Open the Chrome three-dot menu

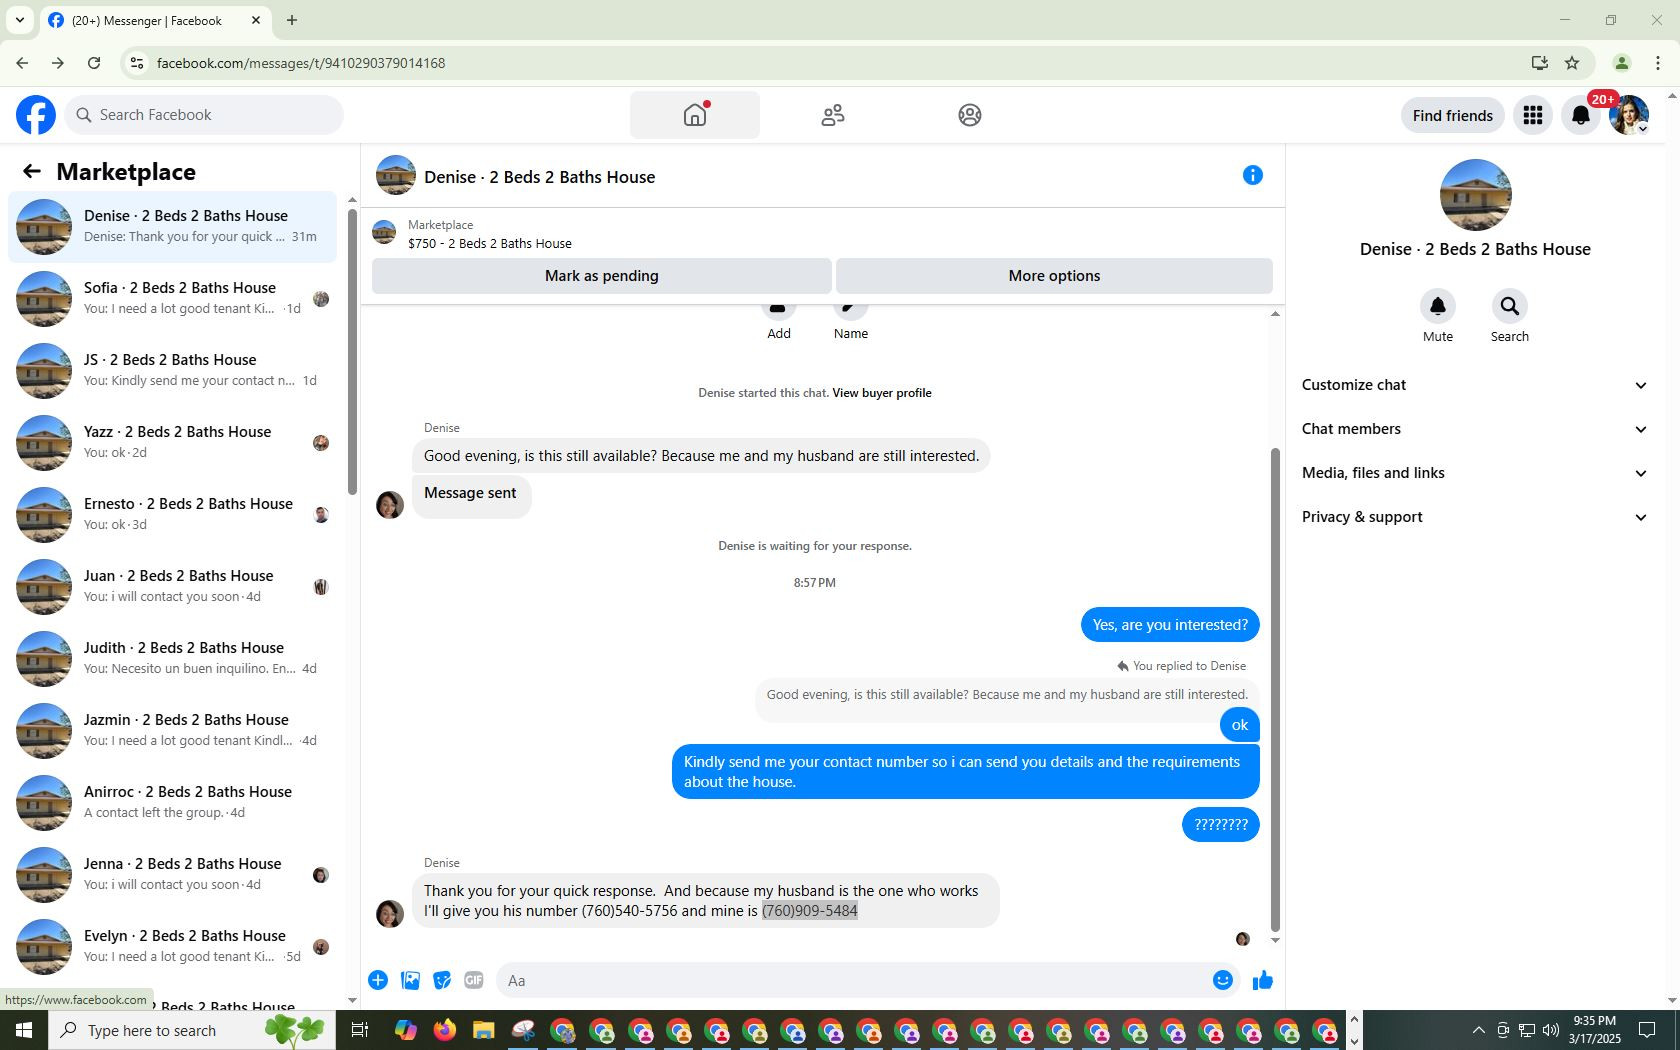click(1658, 63)
